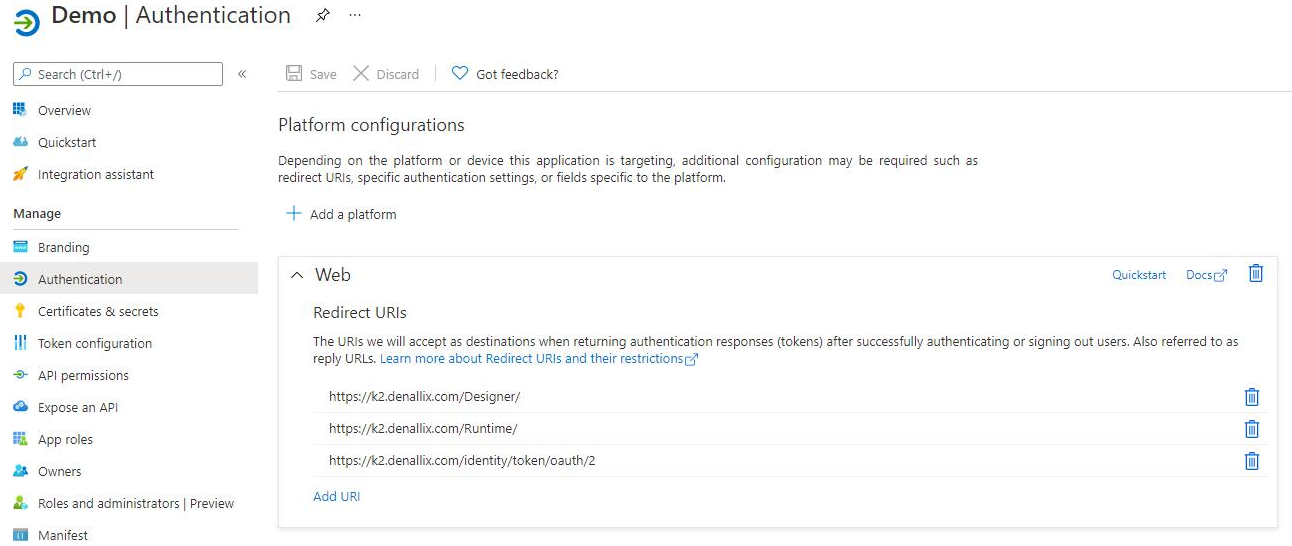Delete the Designer redirect URI
This screenshot has height=546, width=1292.
point(1251,397)
